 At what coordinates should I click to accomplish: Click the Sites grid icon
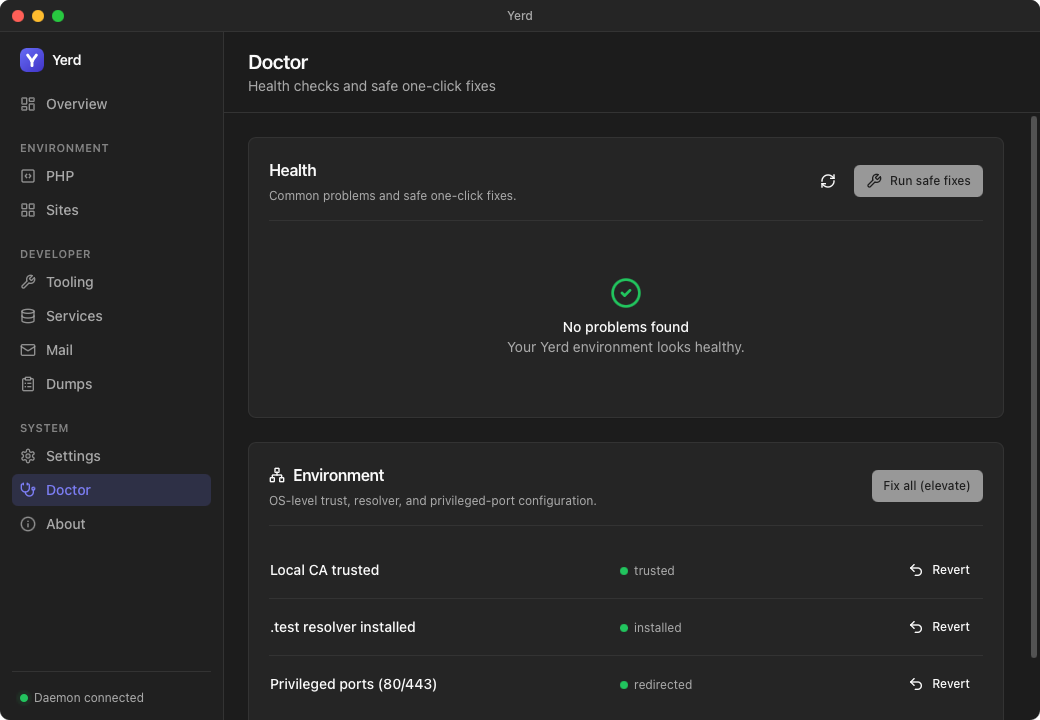28,210
